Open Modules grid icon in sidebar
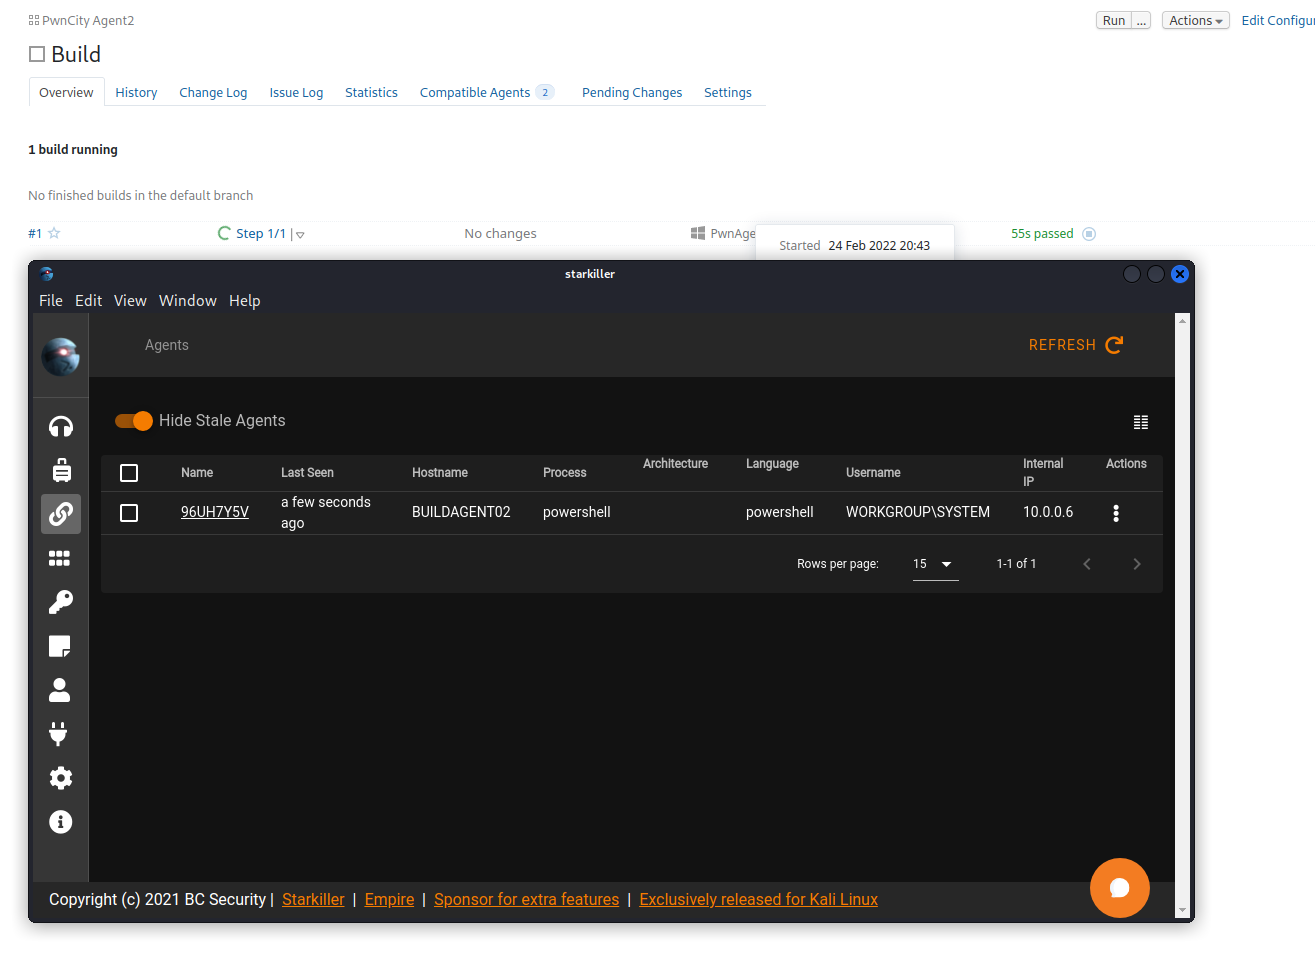This screenshot has height=954, width=1315. pyautogui.click(x=60, y=558)
